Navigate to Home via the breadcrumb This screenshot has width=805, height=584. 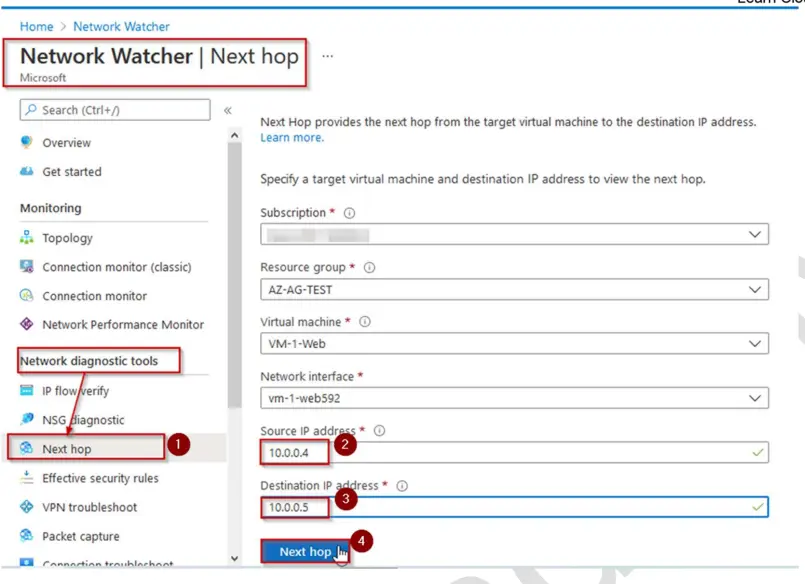coord(36,26)
